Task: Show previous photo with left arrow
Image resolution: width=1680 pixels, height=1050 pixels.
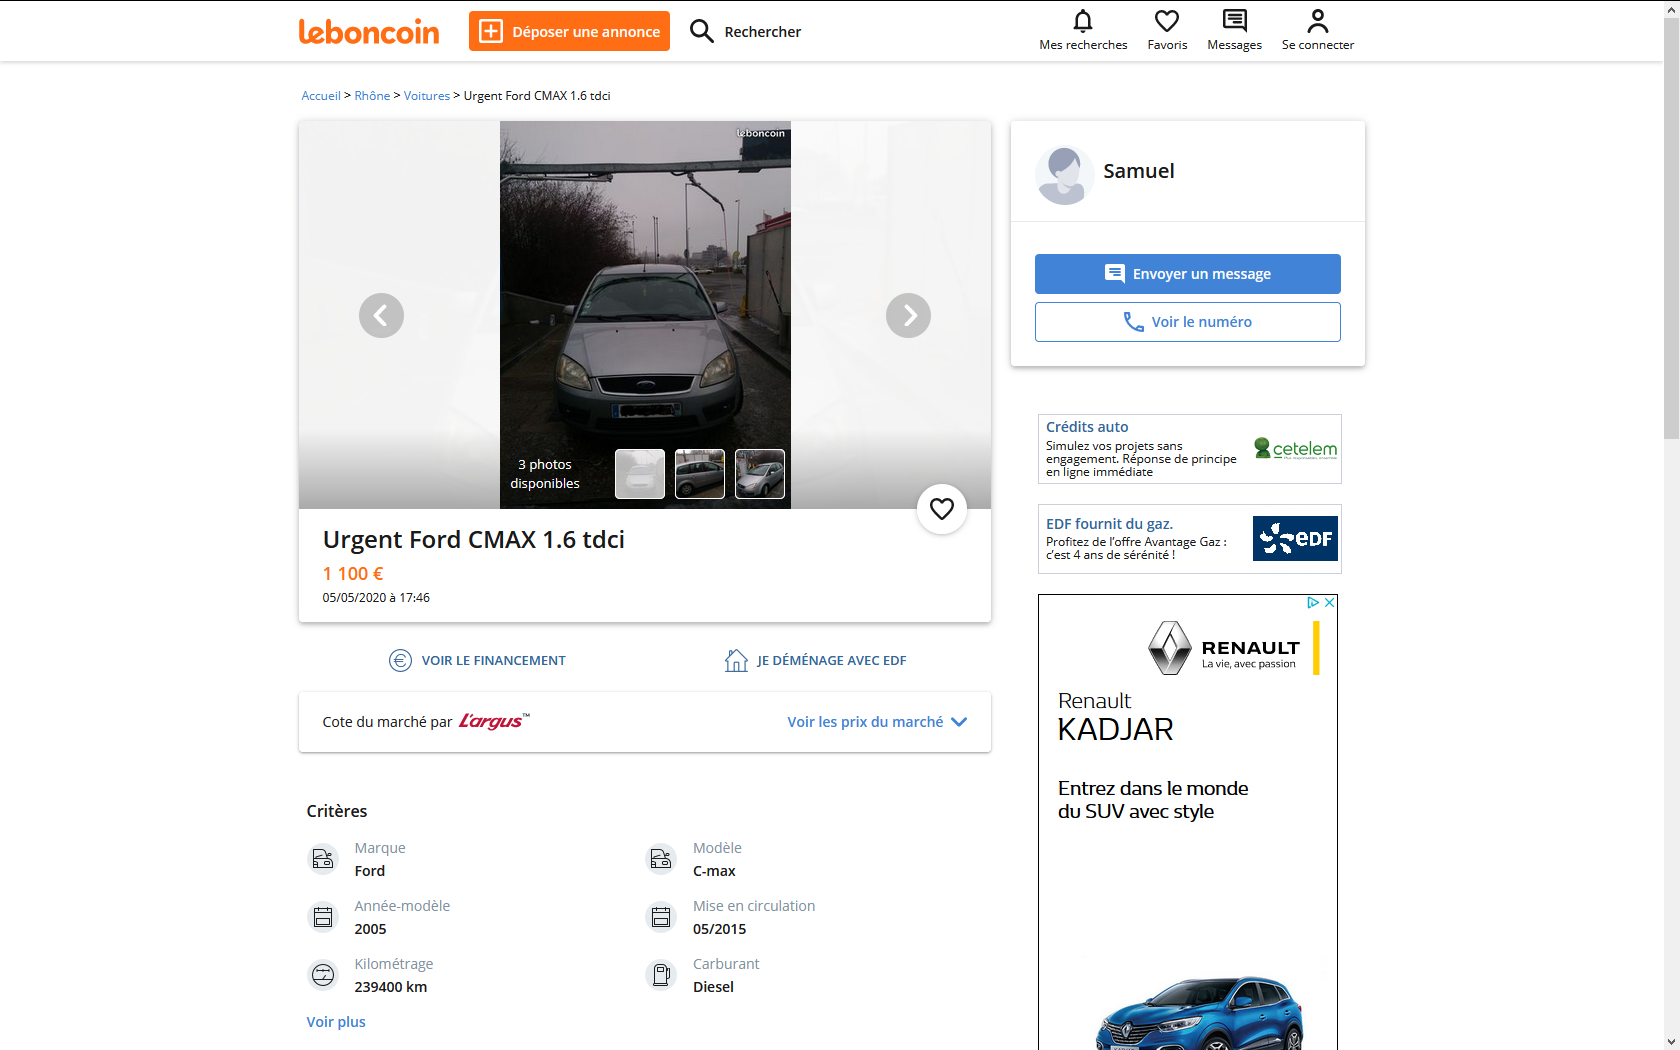Action: (x=381, y=315)
